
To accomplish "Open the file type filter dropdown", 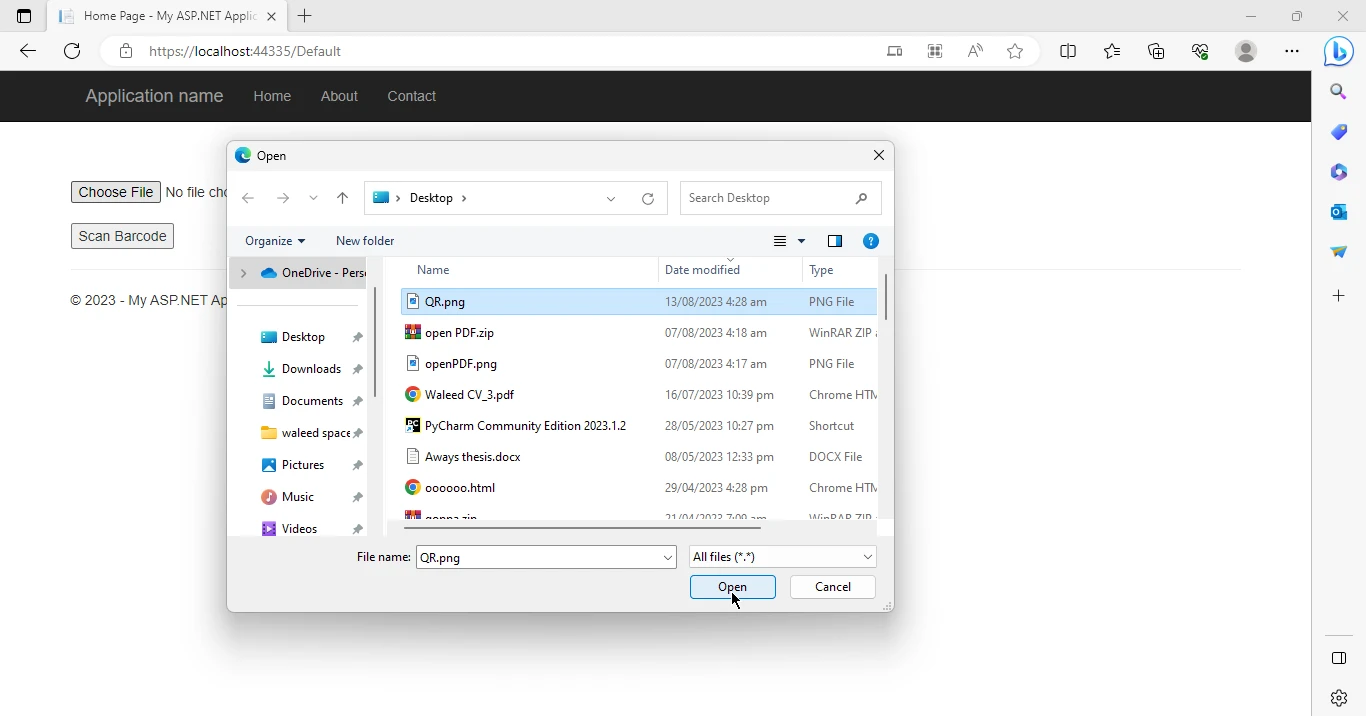I will click(783, 557).
